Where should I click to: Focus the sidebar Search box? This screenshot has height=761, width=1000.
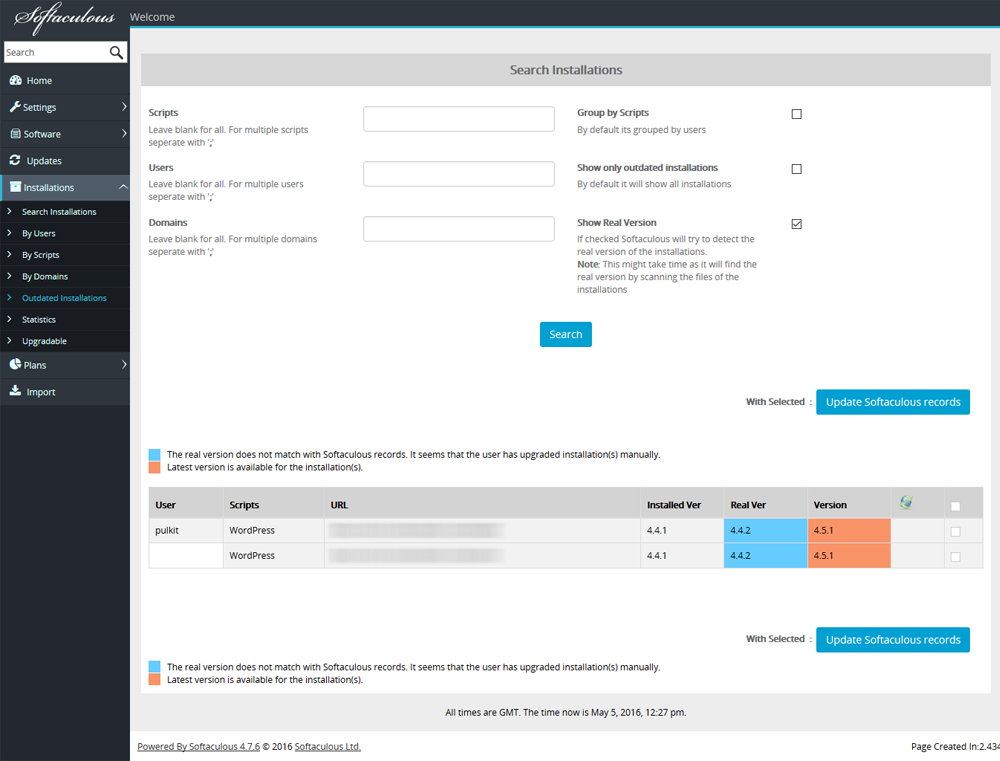pyautogui.click(x=56, y=52)
